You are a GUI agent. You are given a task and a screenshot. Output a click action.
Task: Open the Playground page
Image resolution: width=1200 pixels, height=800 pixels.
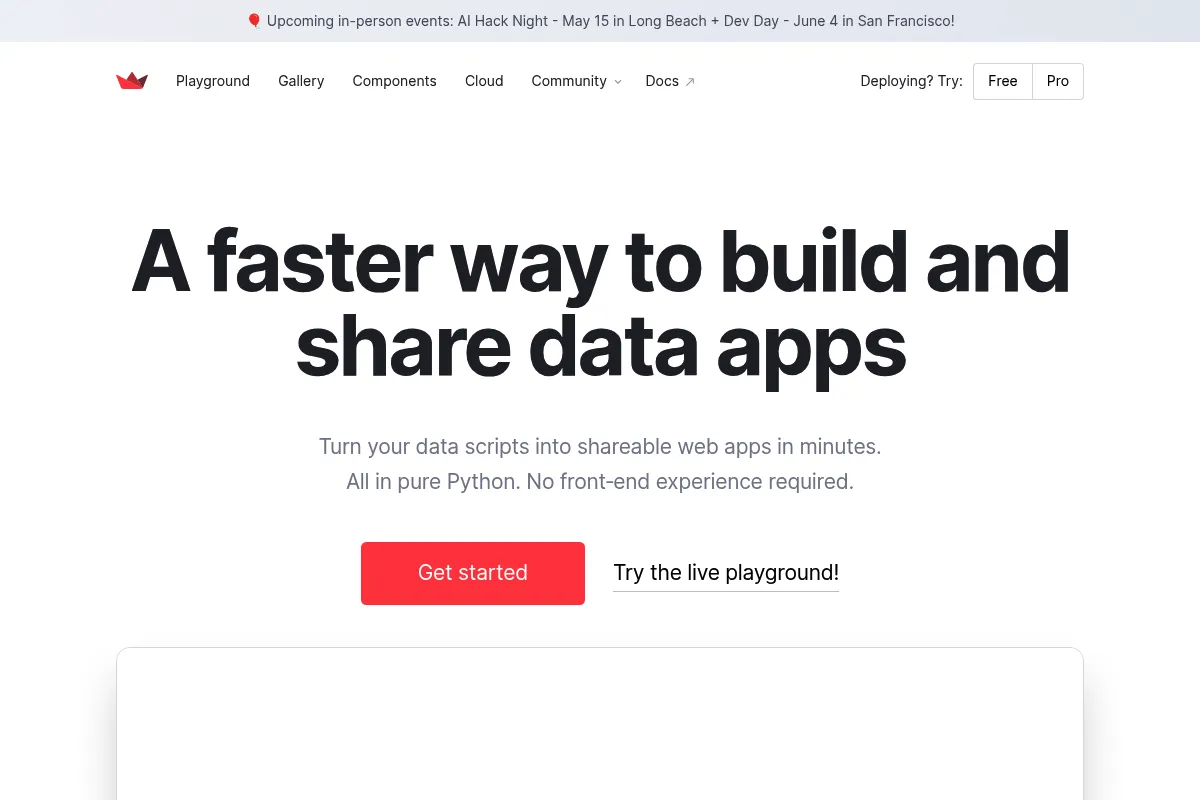tap(213, 81)
